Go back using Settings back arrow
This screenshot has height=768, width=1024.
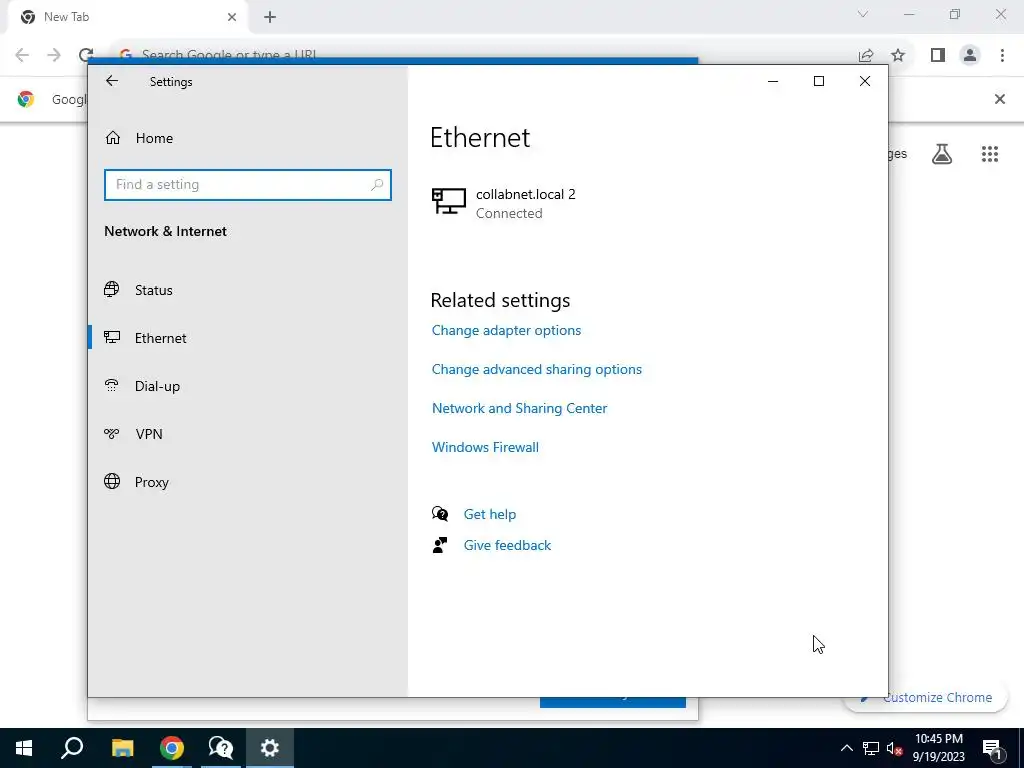[x=112, y=81]
